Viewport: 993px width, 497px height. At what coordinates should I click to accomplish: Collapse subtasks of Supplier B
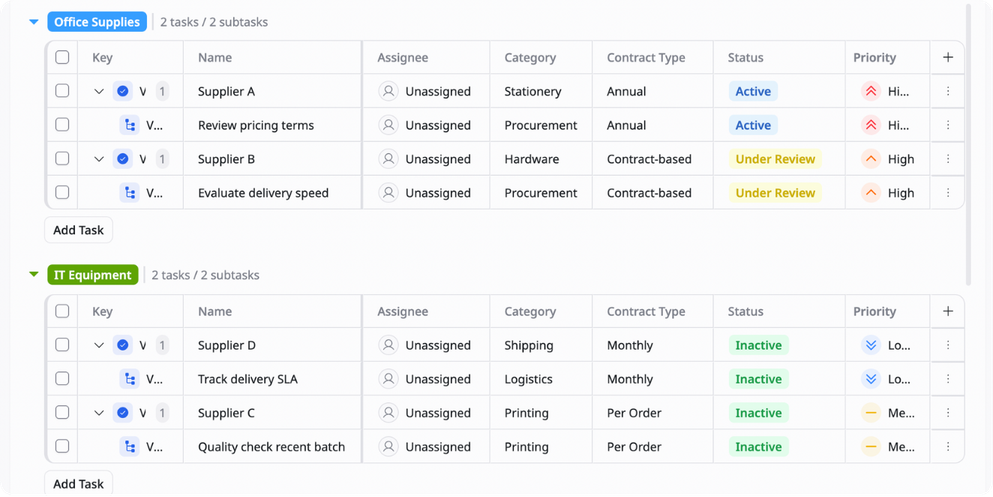tap(99, 159)
